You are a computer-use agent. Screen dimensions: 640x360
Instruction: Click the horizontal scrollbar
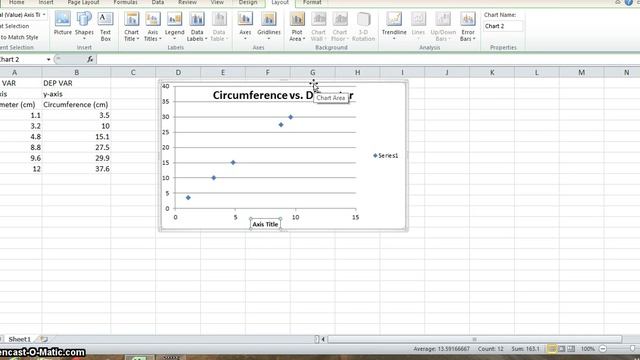(x=474, y=339)
